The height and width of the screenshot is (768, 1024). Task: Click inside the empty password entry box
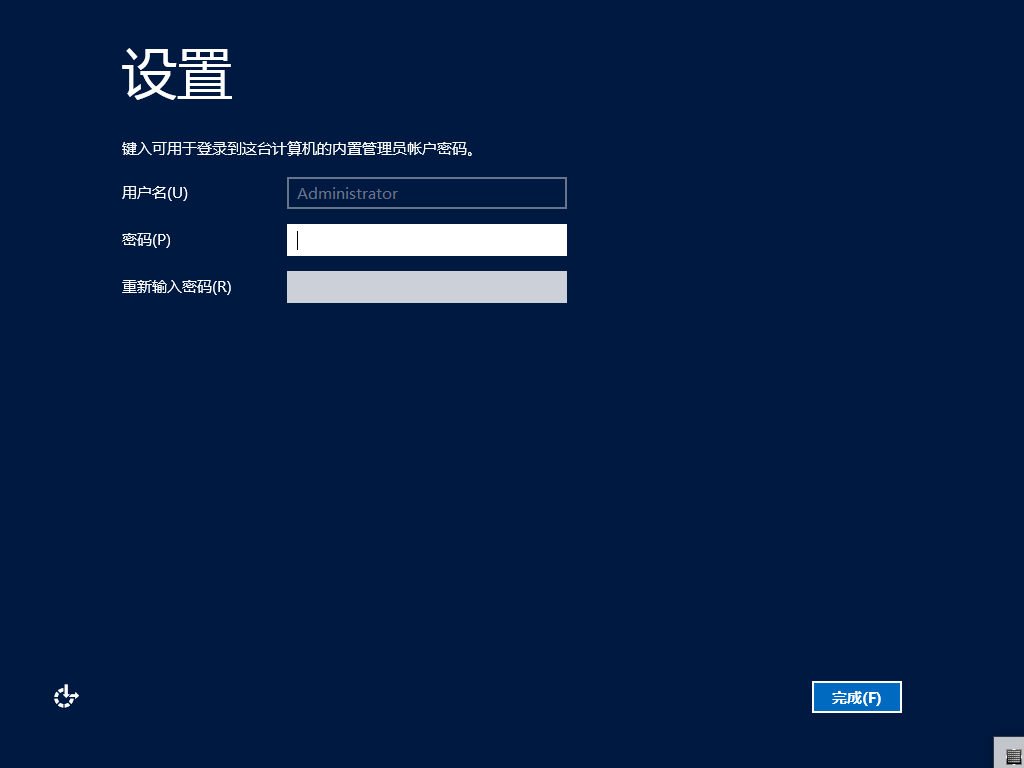point(426,240)
